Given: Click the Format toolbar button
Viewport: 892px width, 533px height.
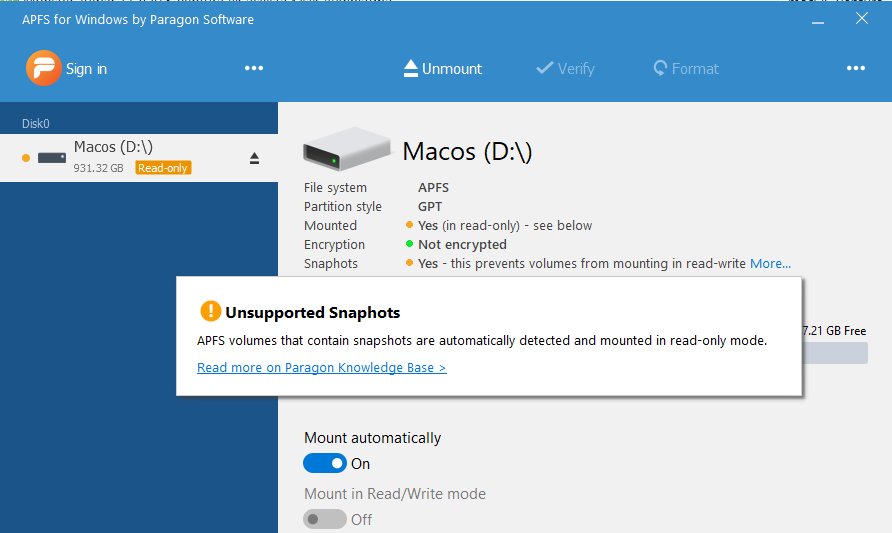Looking at the screenshot, I should (x=686, y=68).
